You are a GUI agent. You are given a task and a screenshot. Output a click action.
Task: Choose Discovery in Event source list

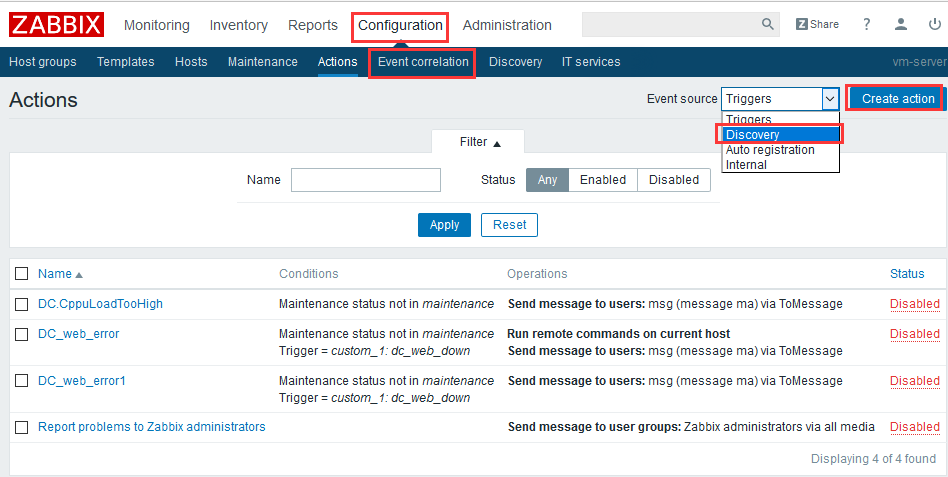(x=780, y=134)
